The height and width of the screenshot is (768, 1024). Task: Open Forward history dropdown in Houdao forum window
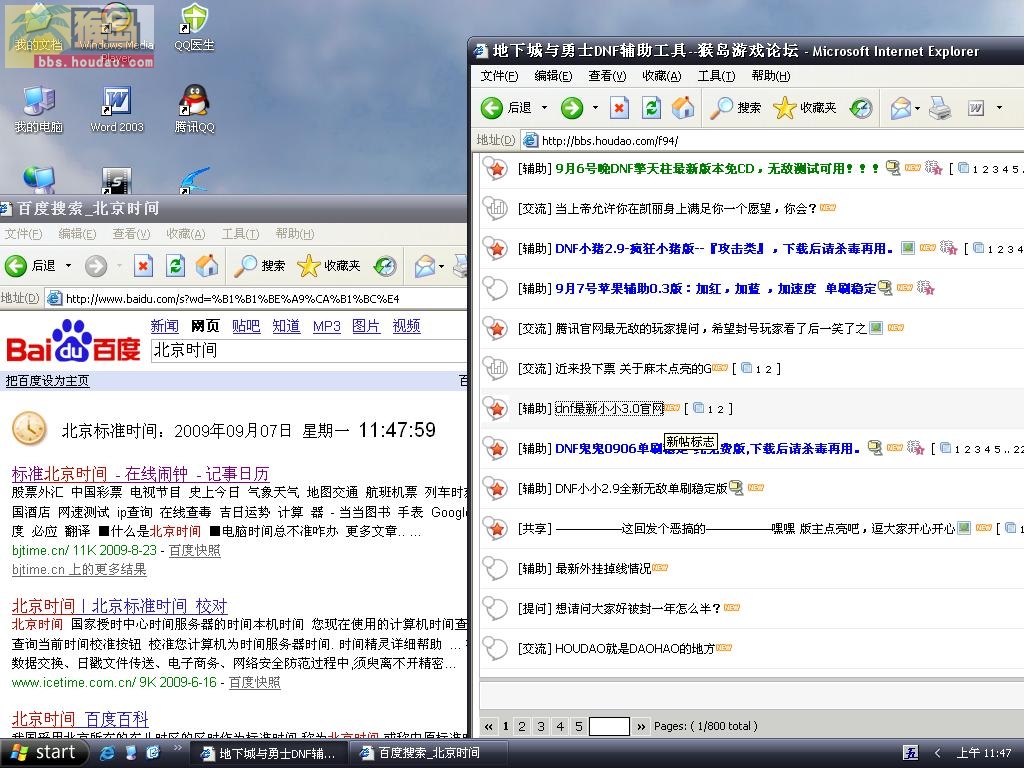tap(595, 108)
